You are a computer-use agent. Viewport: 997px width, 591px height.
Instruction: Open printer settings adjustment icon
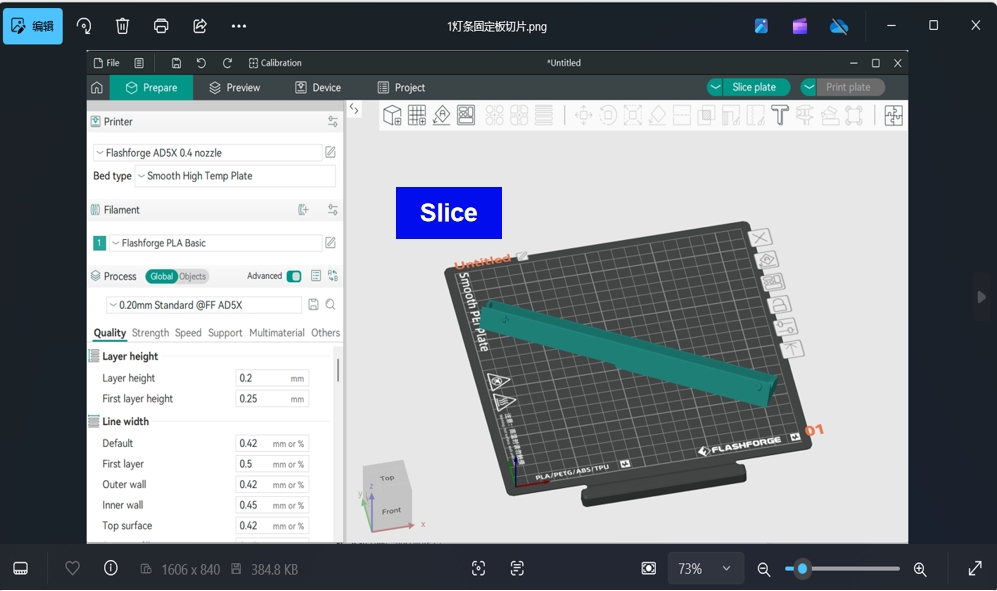pyautogui.click(x=333, y=122)
